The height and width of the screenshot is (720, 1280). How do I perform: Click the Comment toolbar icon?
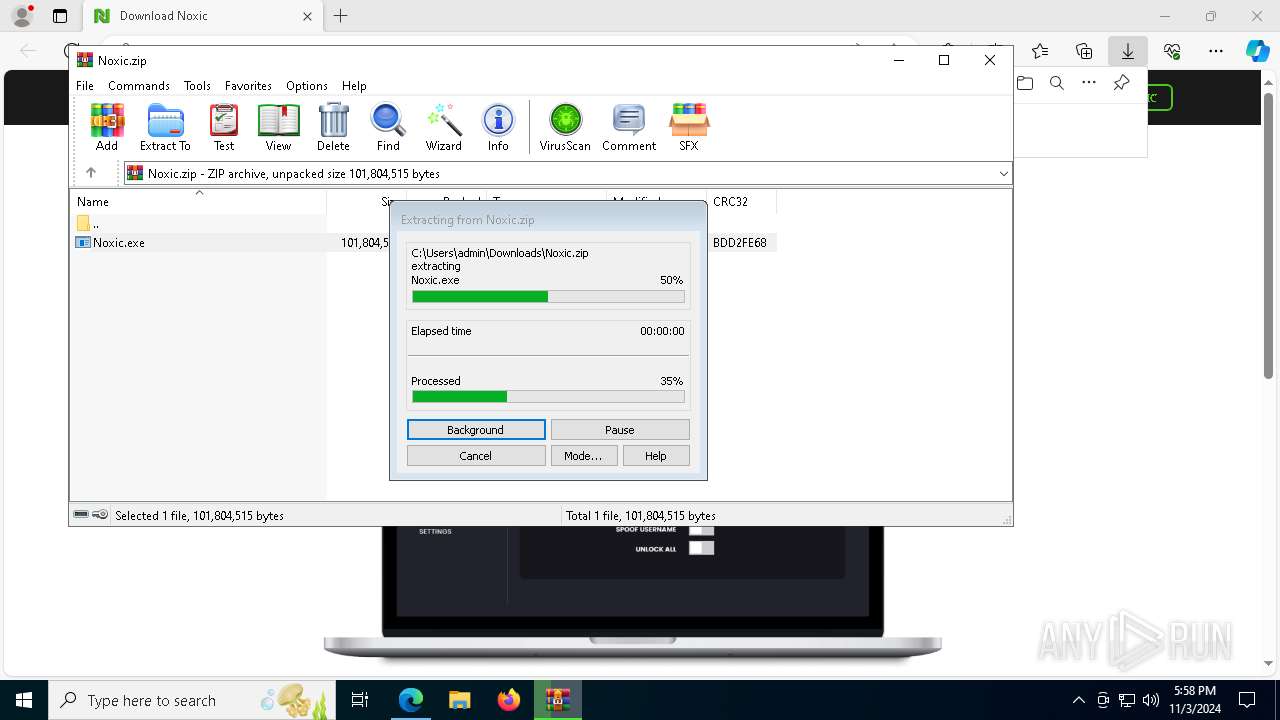(629, 127)
